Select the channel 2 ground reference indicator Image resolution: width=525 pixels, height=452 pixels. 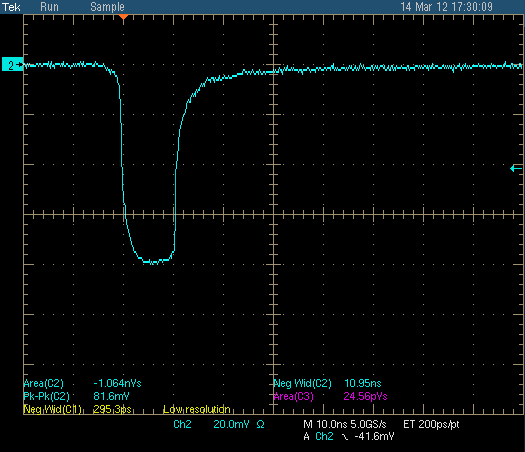[13, 65]
